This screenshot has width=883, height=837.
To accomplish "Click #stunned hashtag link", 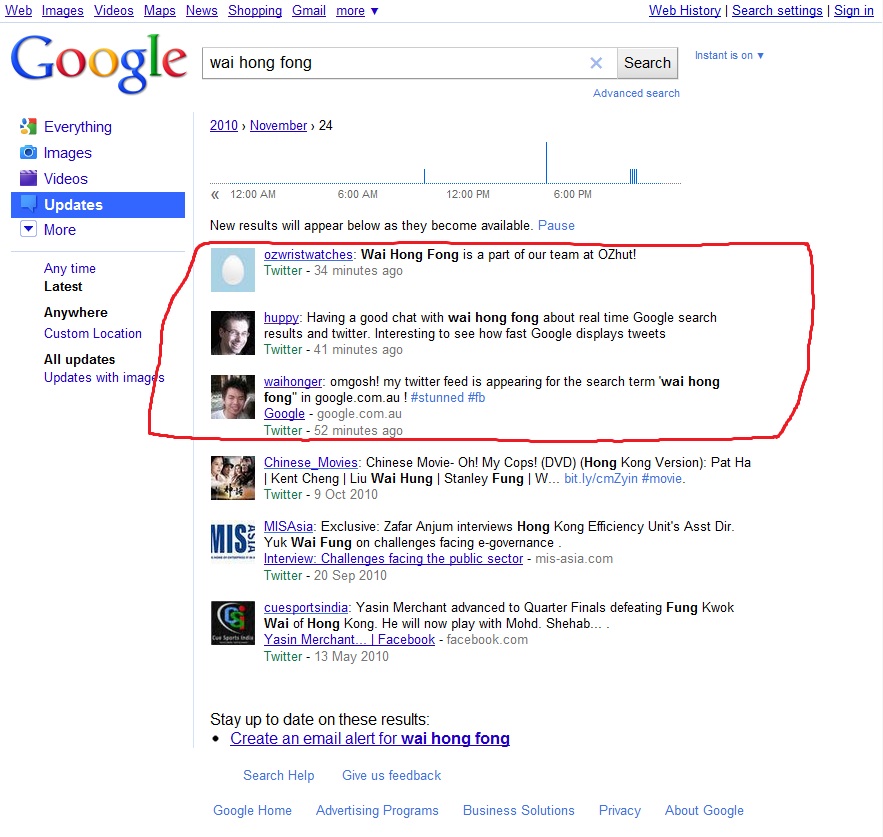I will (437, 398).
